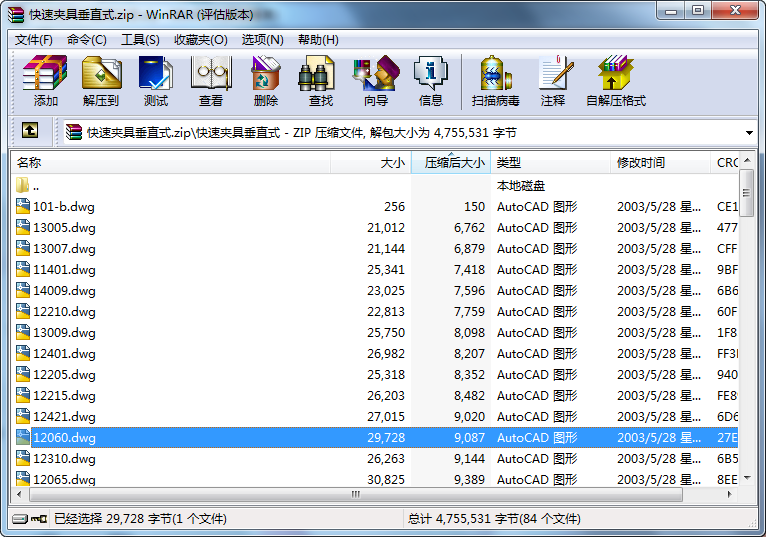Click the 13005.dwg file icon

tap(22, 227)
